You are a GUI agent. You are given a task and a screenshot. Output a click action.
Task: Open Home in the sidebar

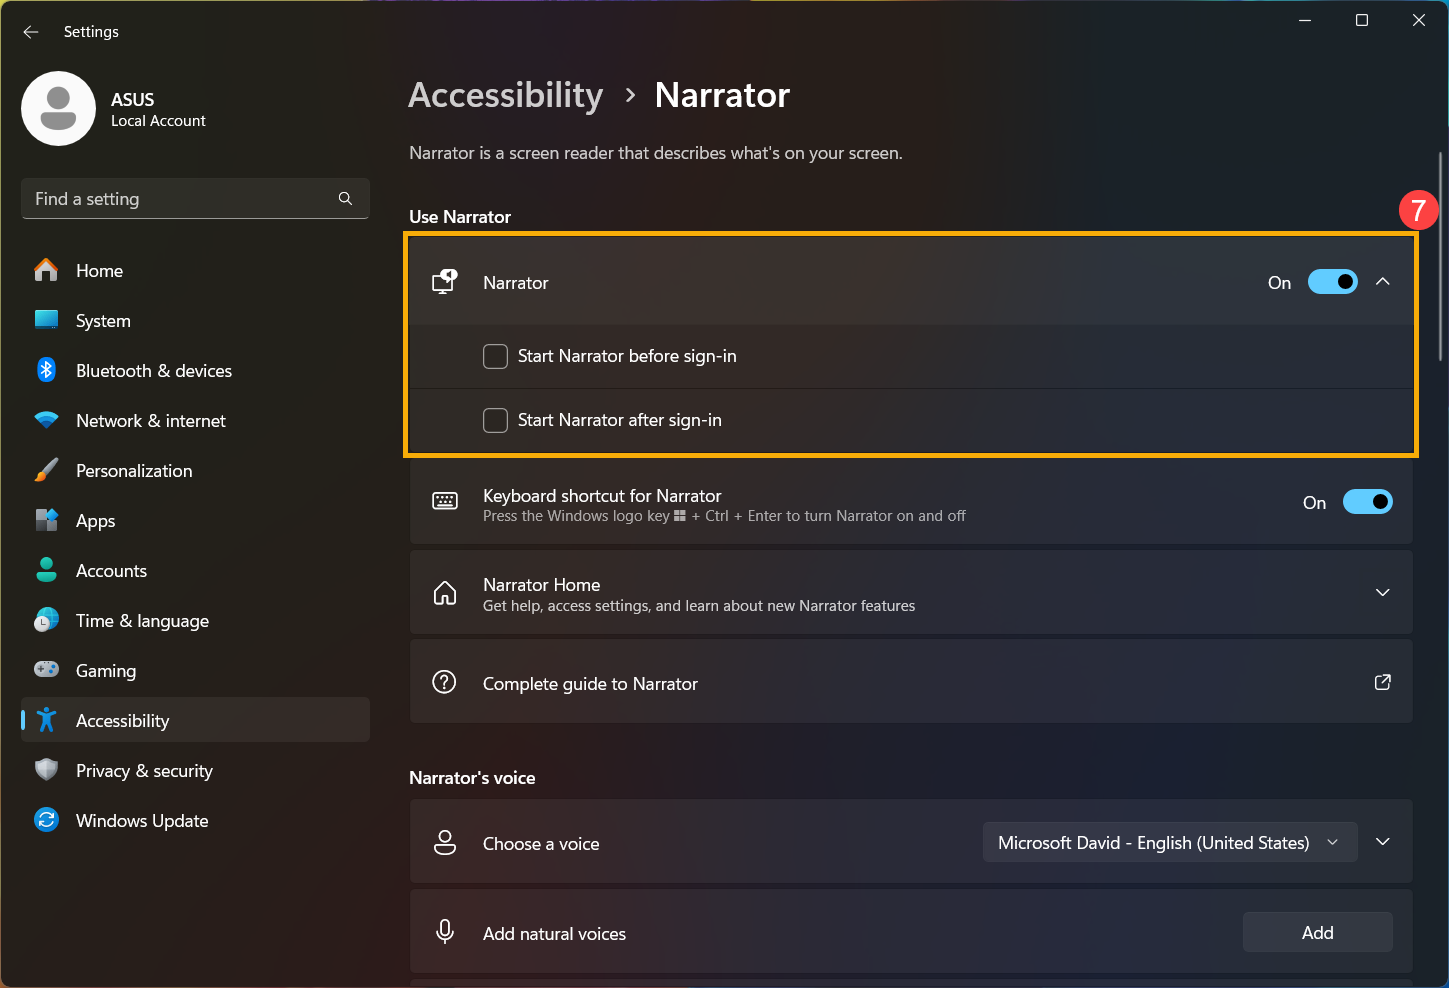(195, 270)
